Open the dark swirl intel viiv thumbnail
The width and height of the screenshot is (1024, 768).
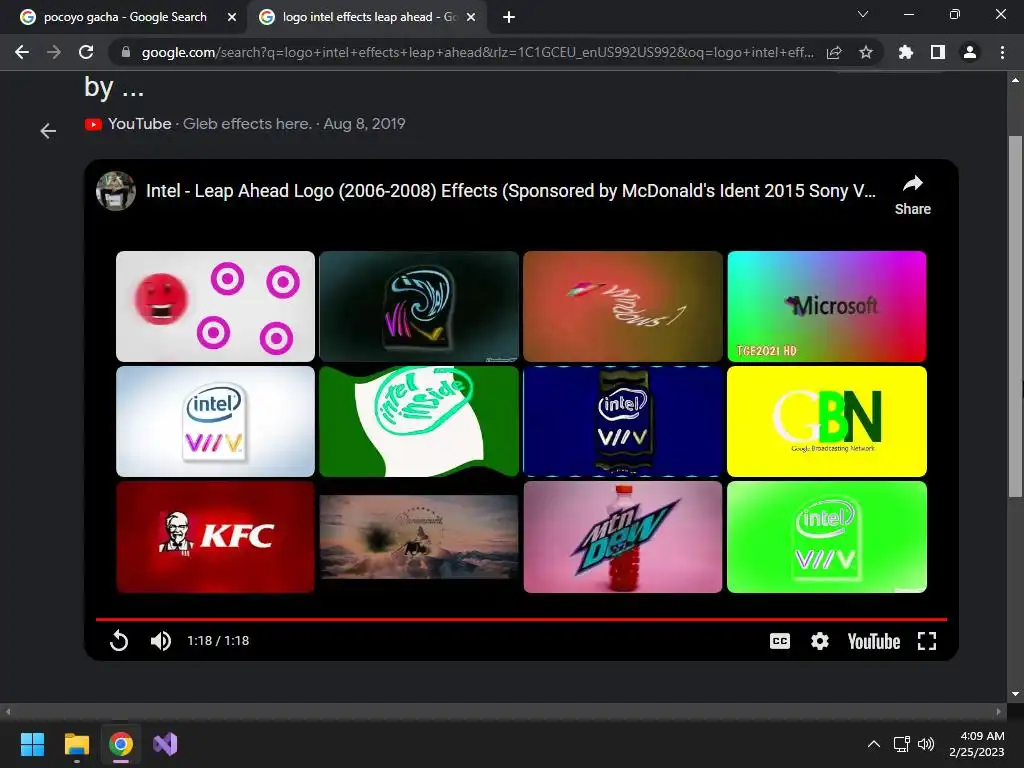coord(419,306)
